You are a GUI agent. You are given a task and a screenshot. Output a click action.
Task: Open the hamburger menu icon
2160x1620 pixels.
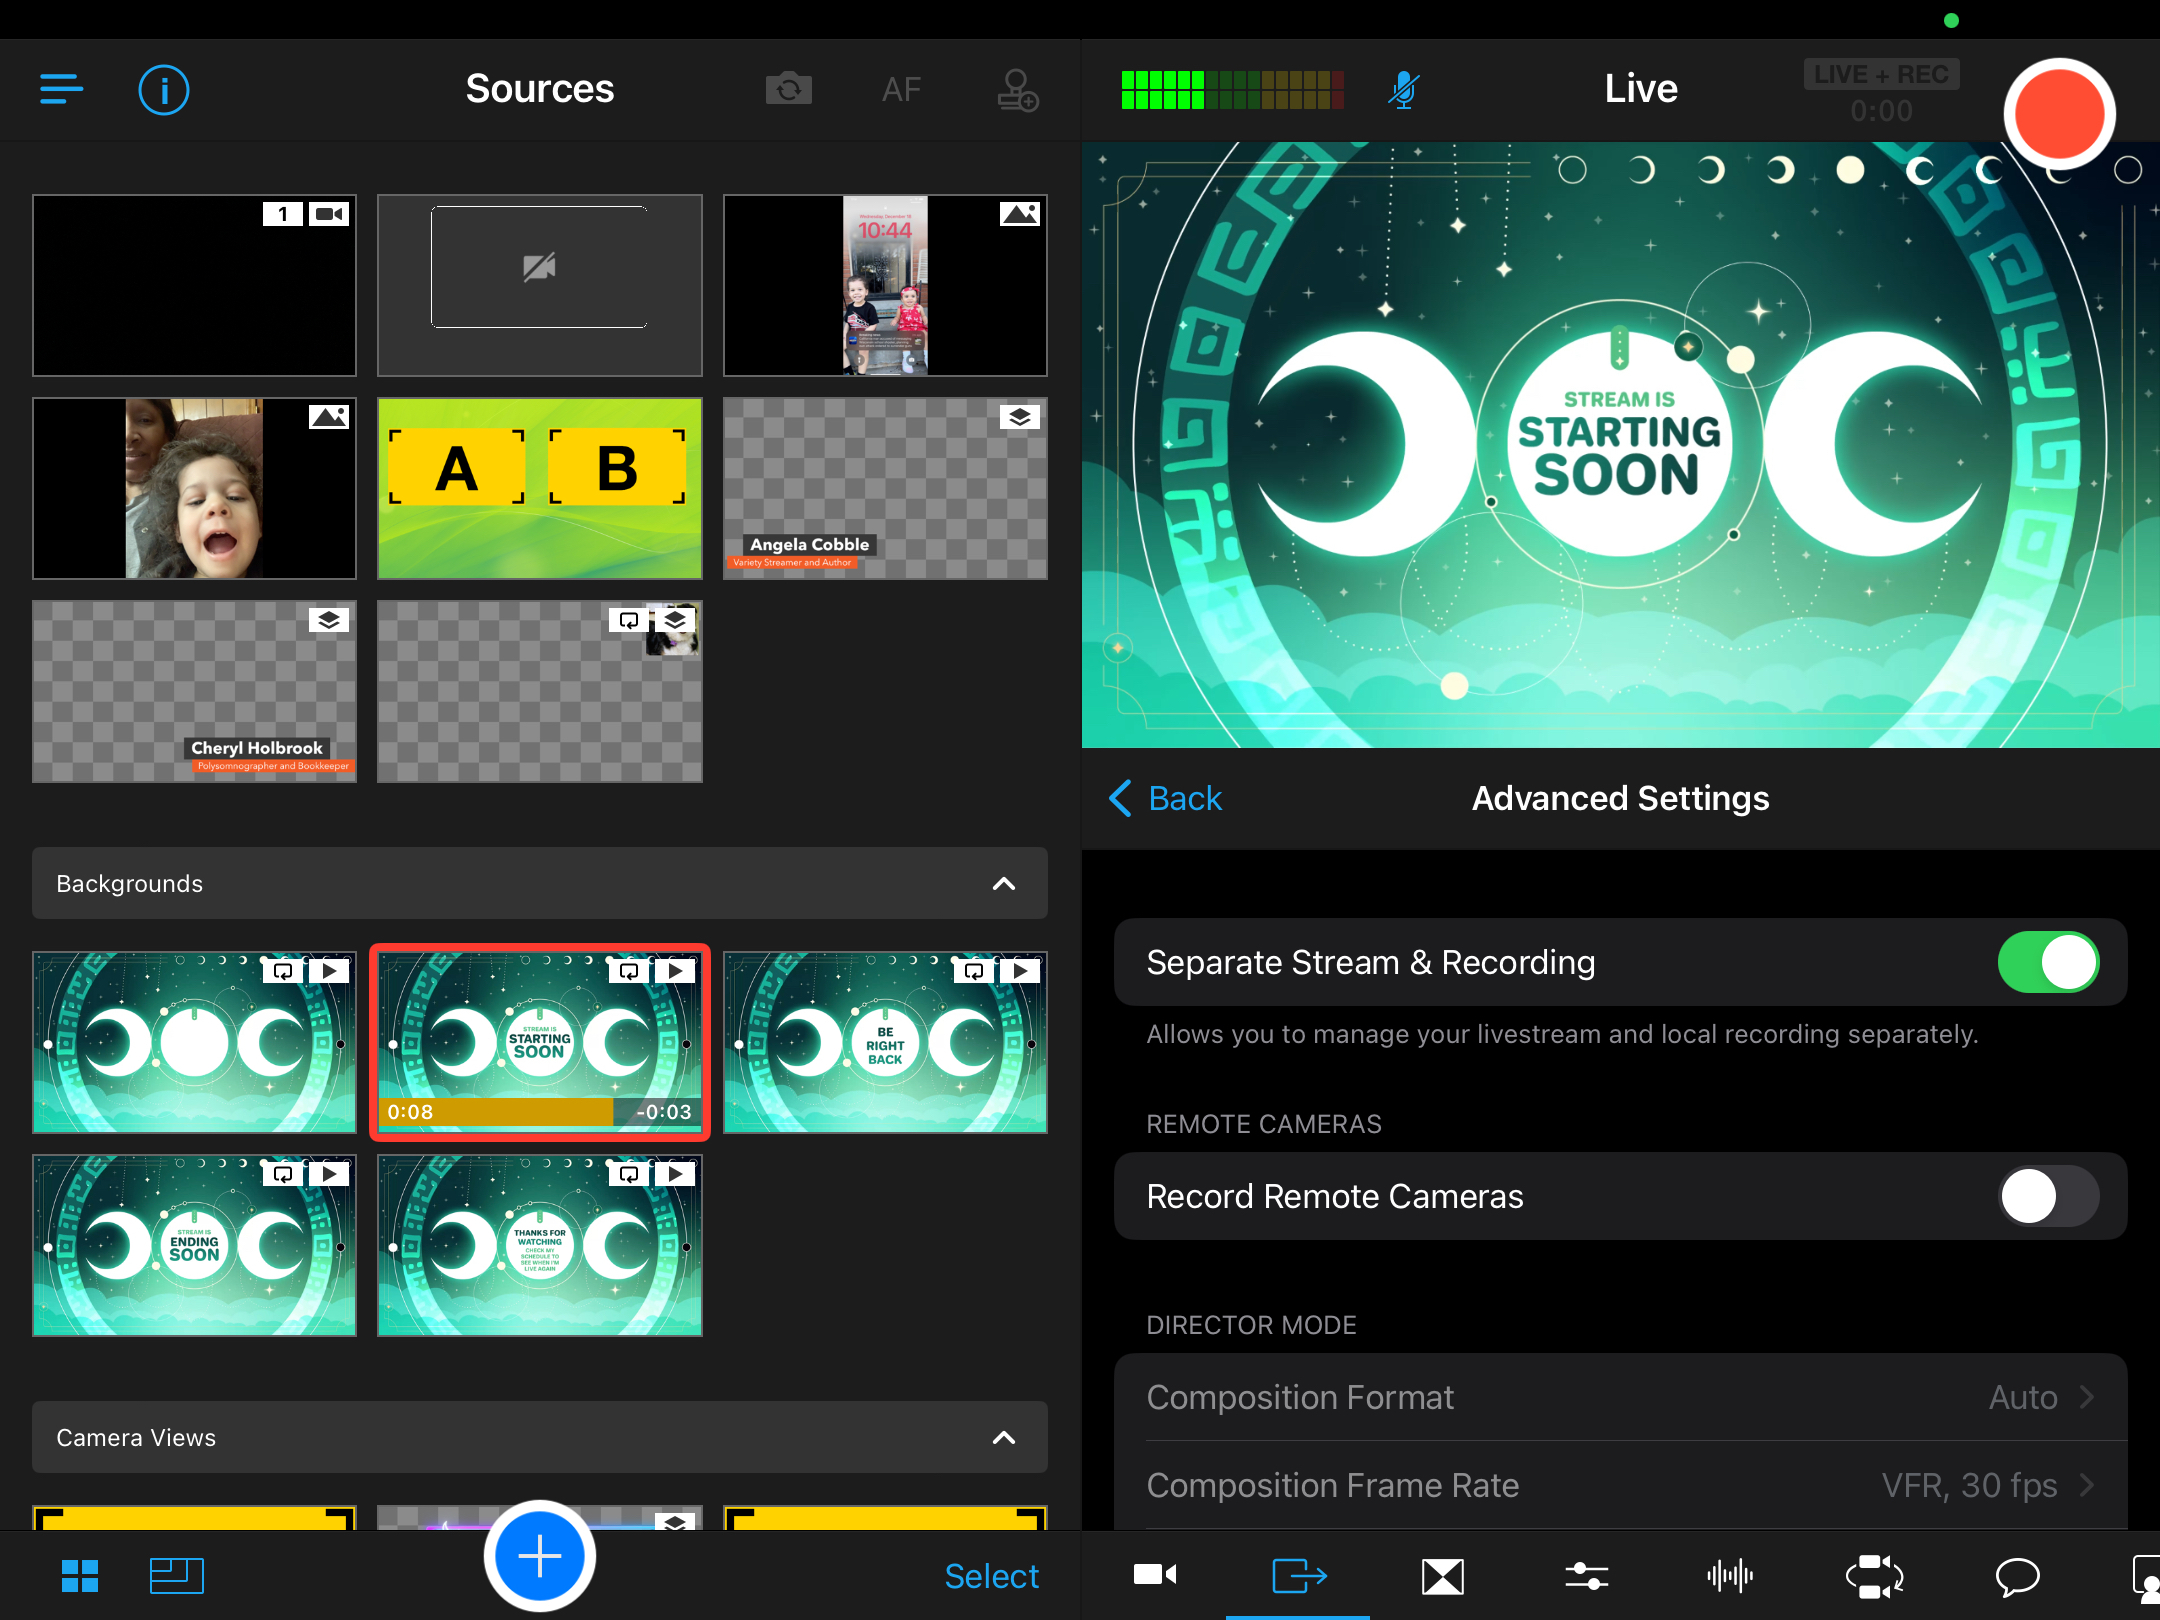click(61, 89)
